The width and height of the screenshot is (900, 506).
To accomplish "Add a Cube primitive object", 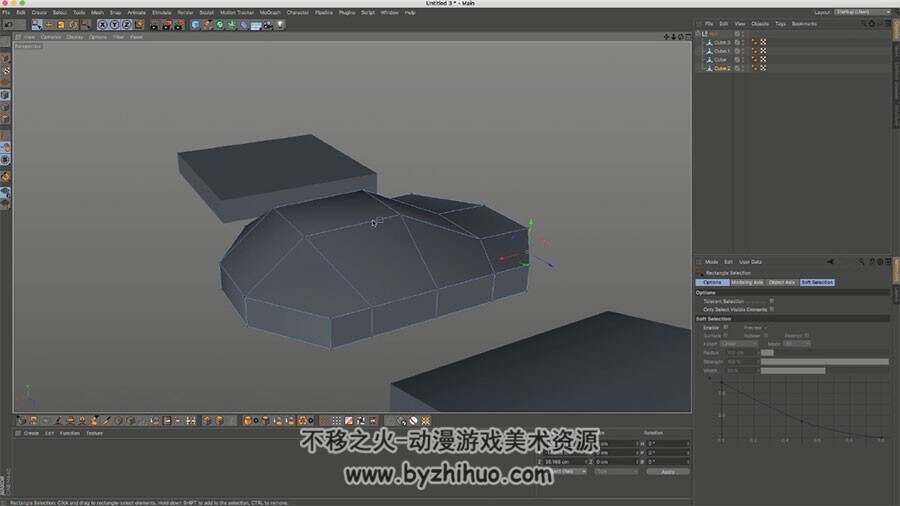I will tap(195, 25).
